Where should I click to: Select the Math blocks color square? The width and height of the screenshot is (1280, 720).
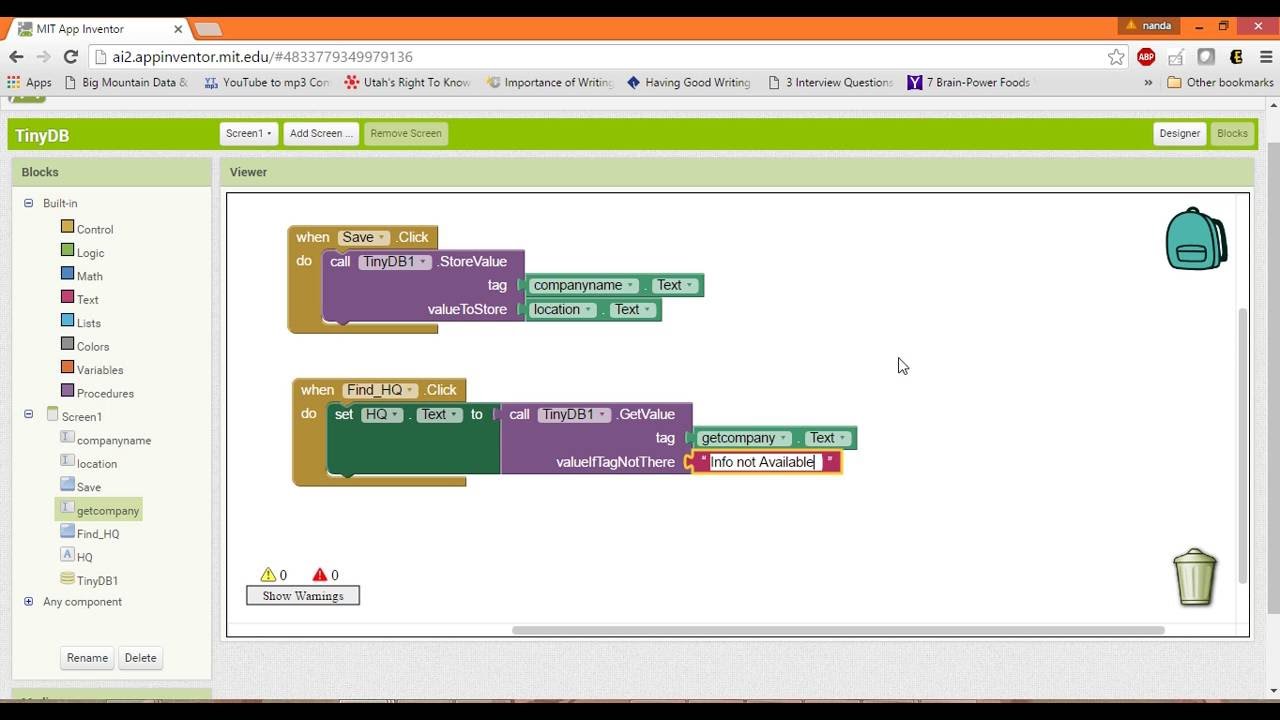coord(68,274)
